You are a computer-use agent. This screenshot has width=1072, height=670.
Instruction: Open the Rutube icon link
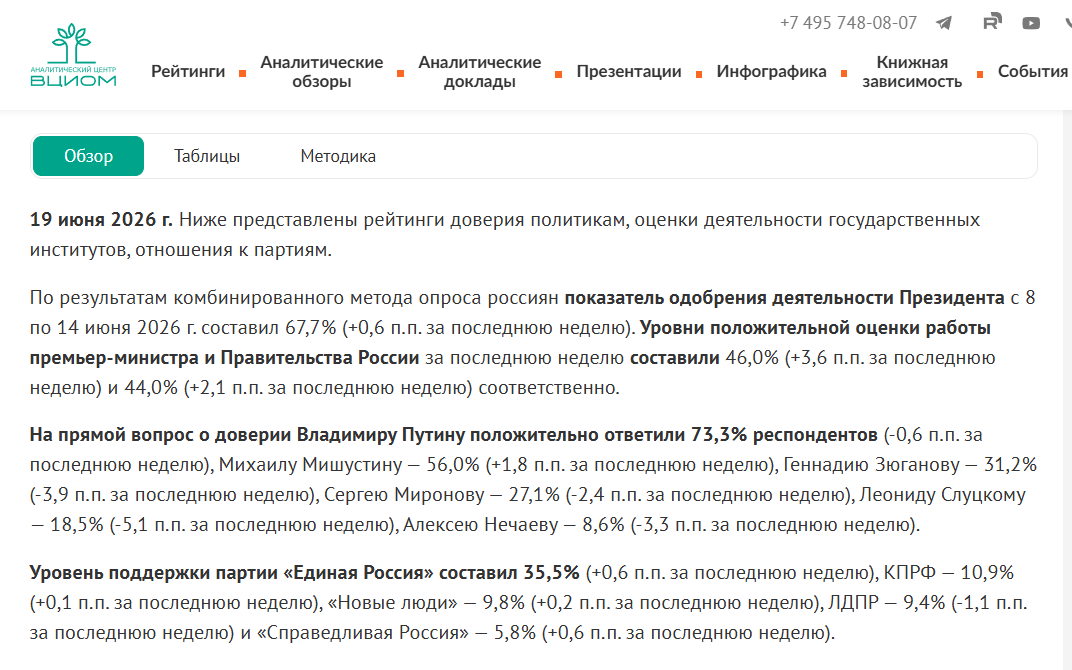point(992,22)
